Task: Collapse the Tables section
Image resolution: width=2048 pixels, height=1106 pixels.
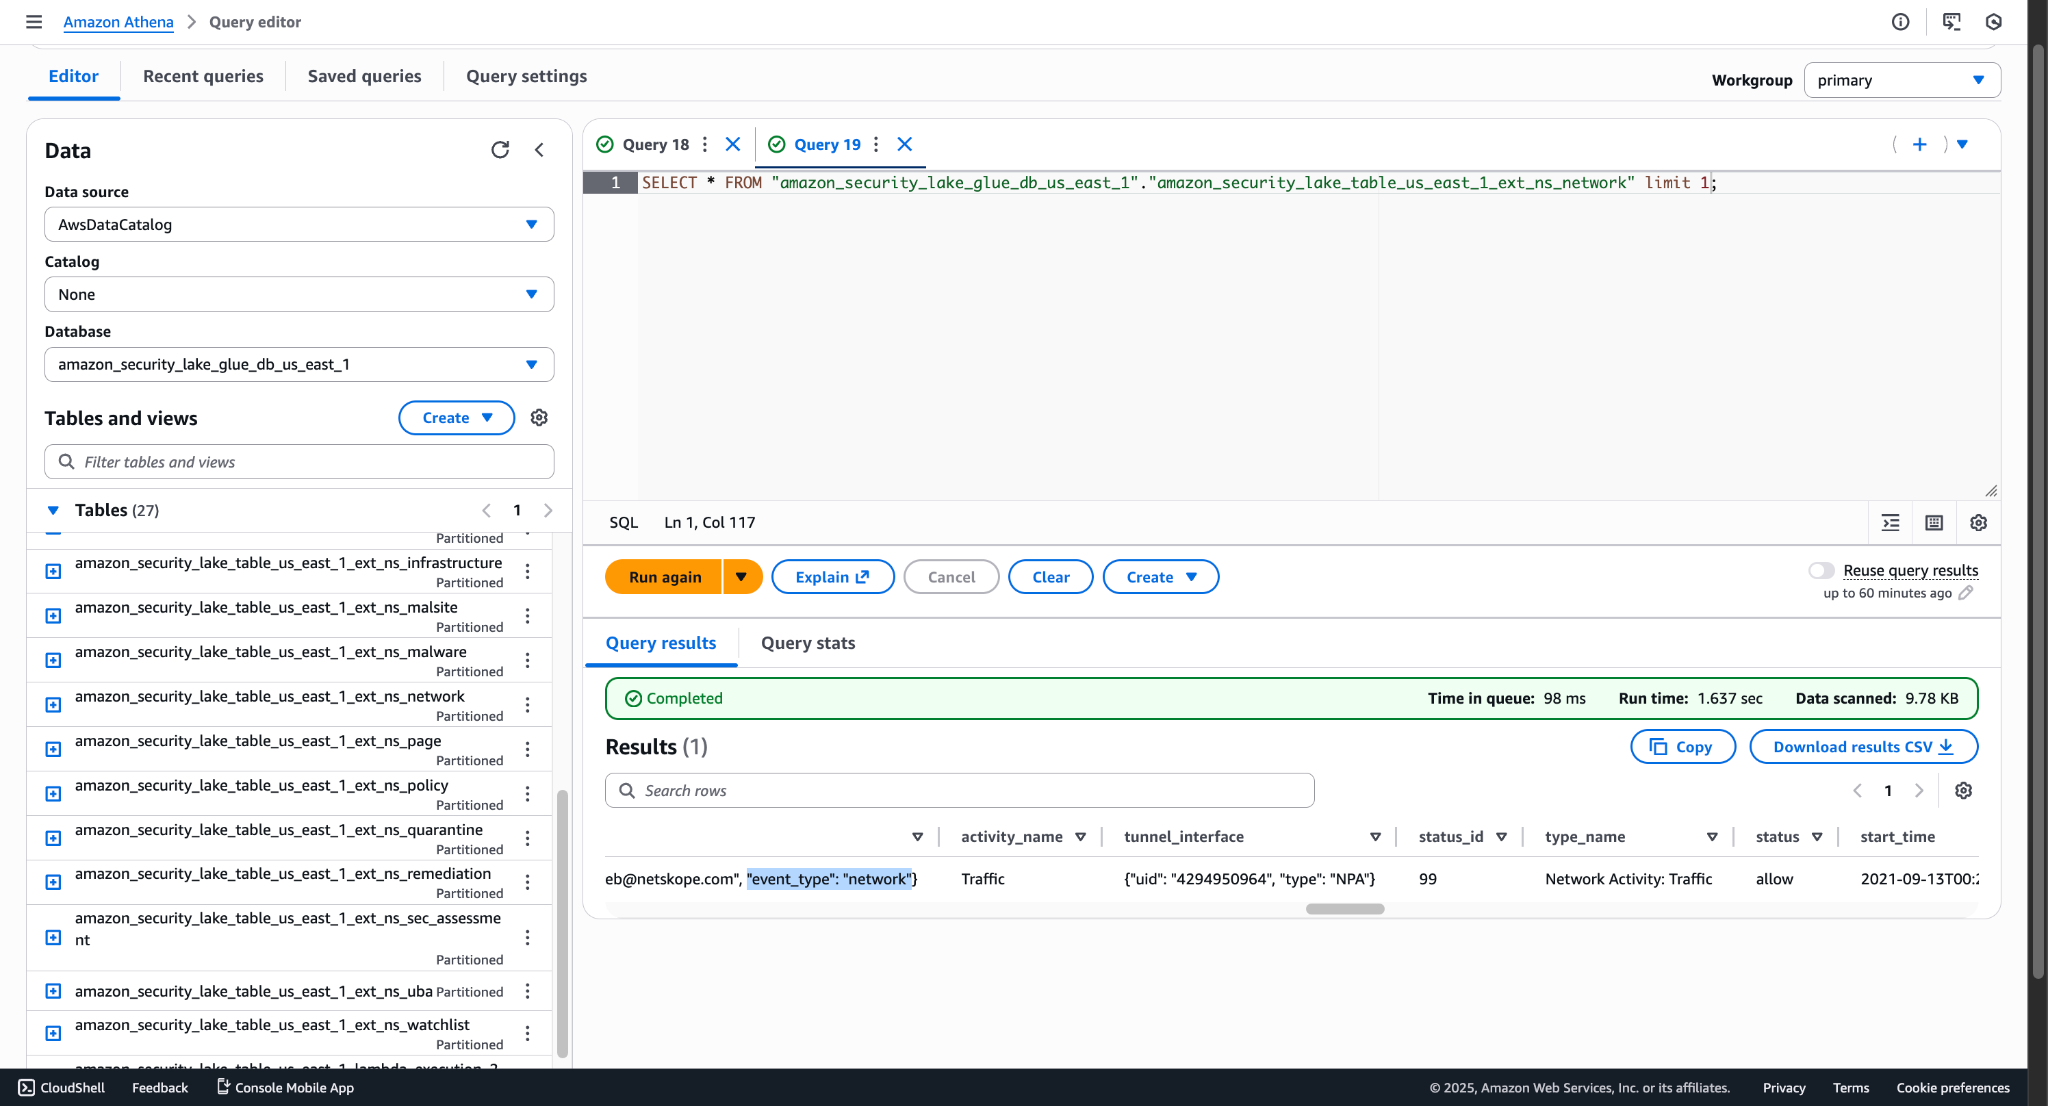Action: pos(53,511)
